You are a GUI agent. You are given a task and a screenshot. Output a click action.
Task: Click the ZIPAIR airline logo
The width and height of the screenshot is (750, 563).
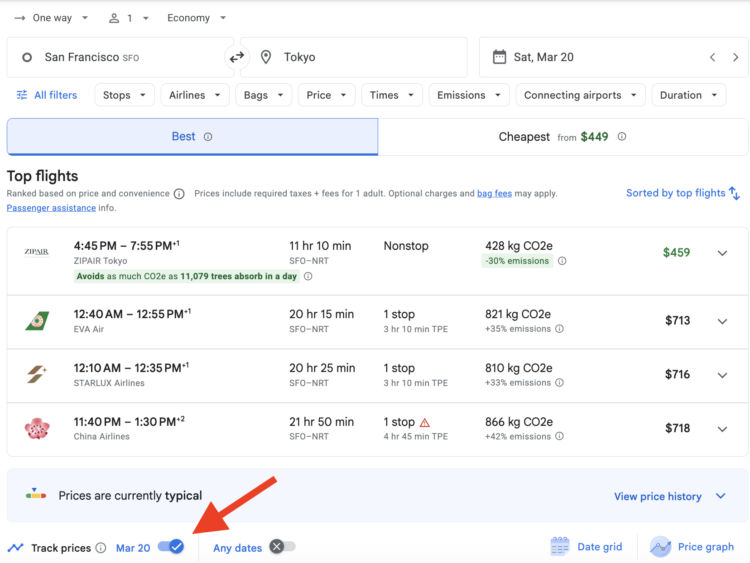(36, 252)
